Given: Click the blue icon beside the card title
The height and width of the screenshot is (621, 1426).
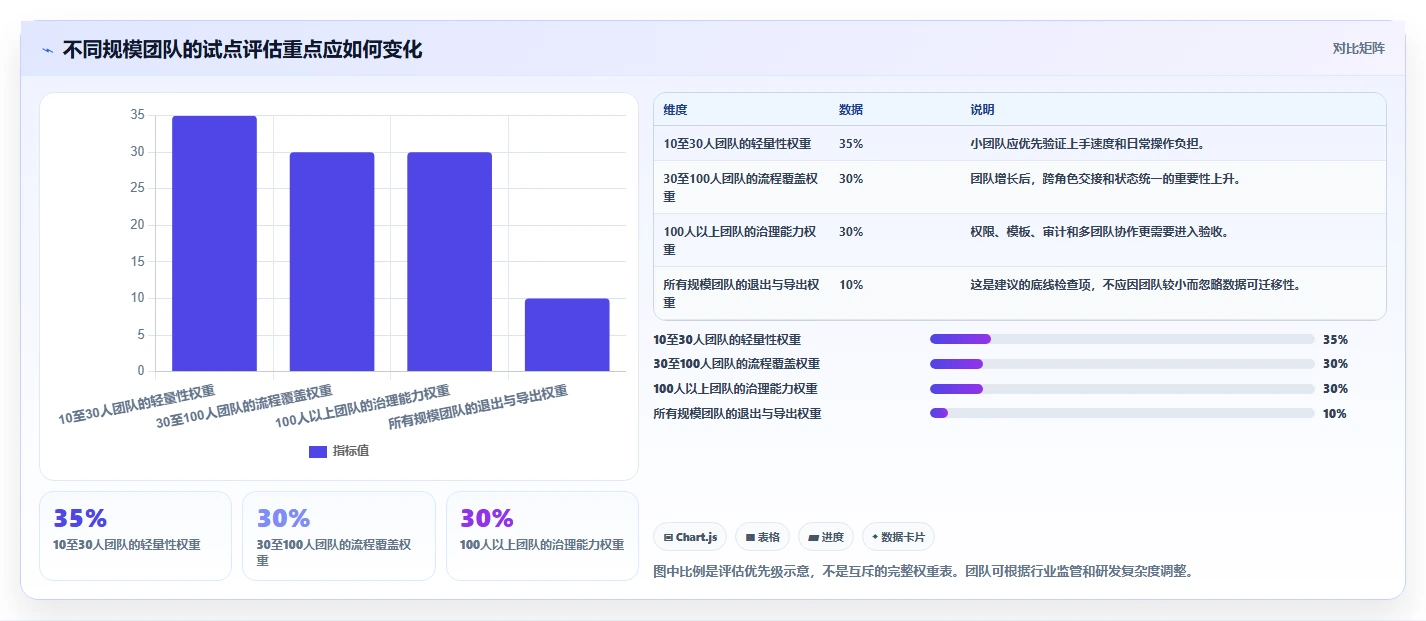Looking at the screenshot, I should [48, 50].
